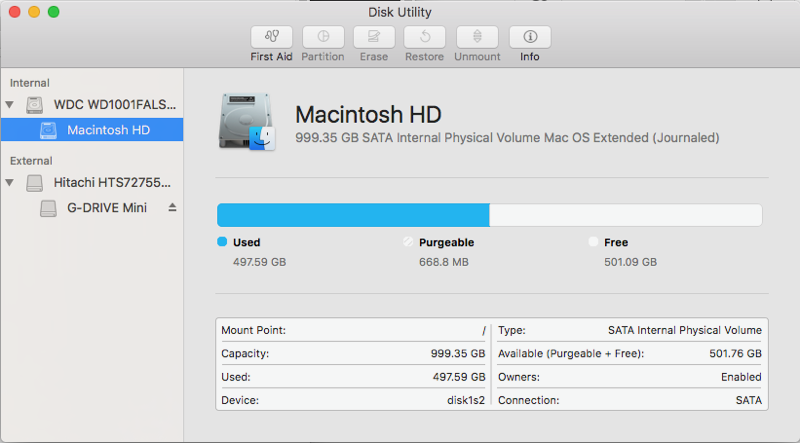Screen dimensions: 800x443
Task: Run First Aid on the disk
Action: click(x=271, y=37)
